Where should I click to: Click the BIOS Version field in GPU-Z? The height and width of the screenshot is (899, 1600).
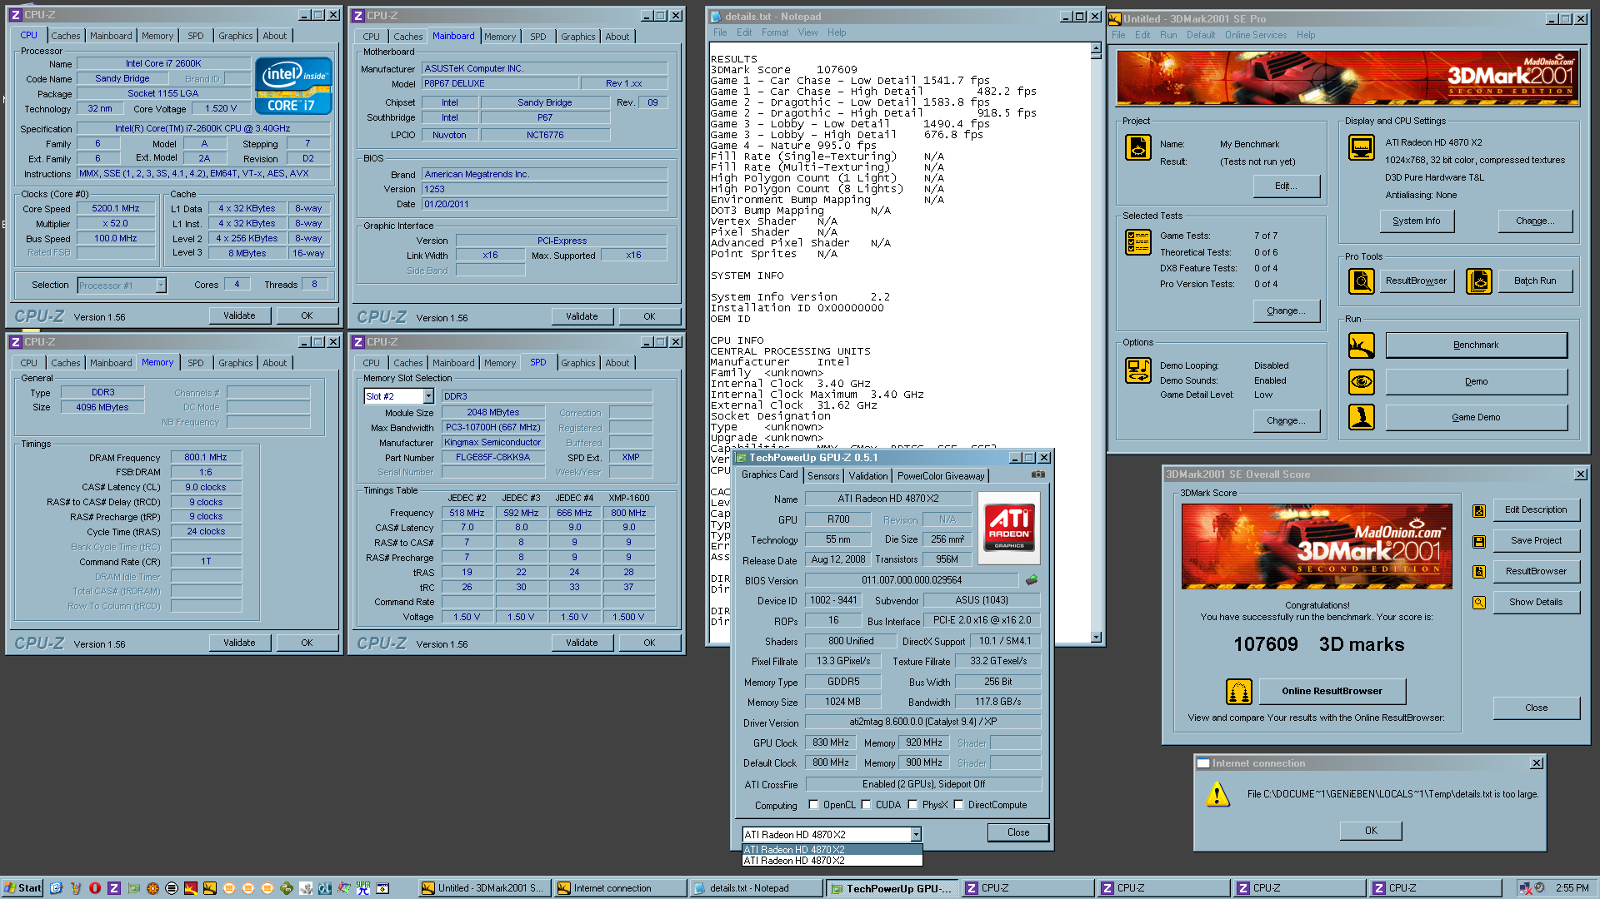[x=911, y=580]
